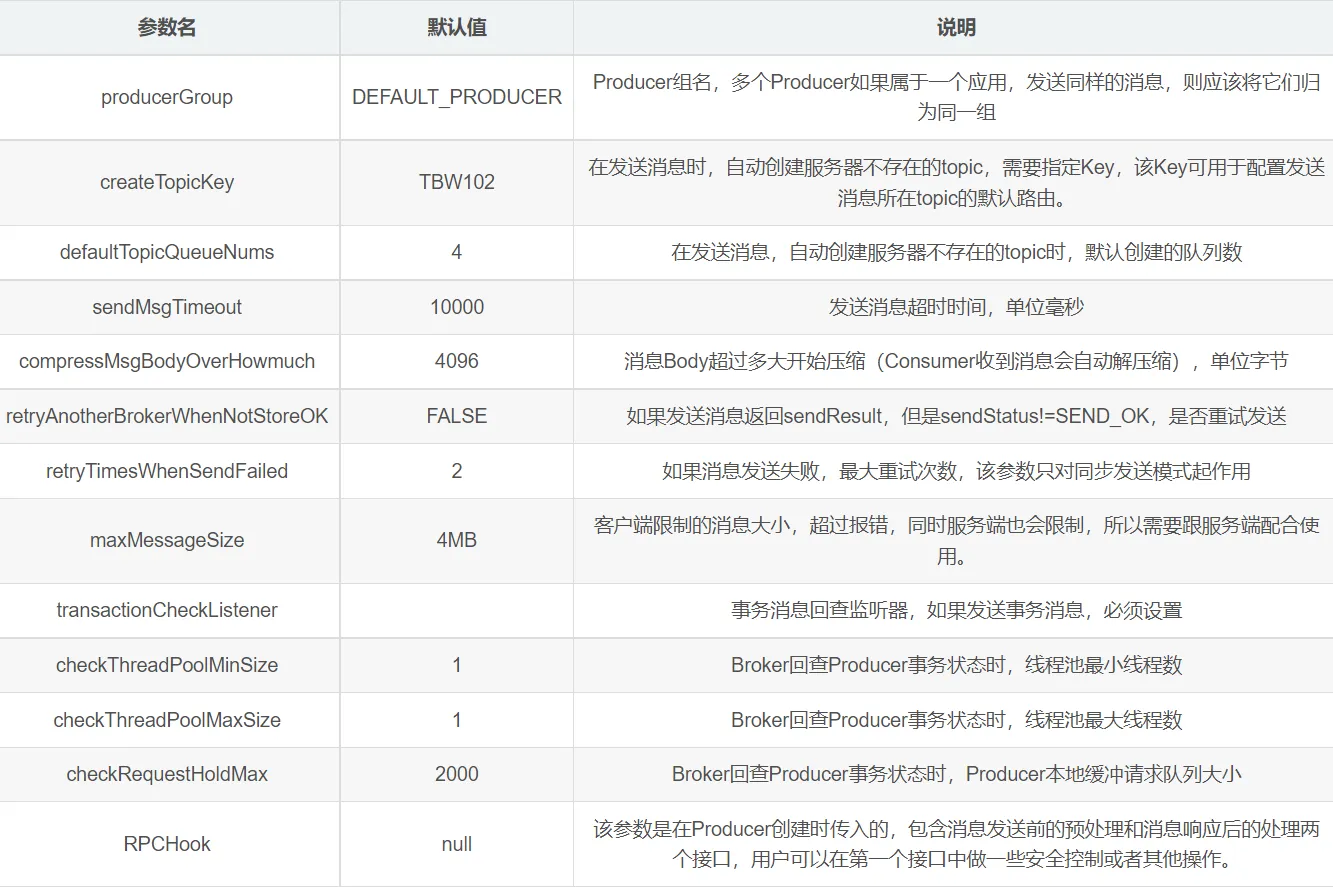Click the 参数名 column header
Screen dimensions: 1333x887
pyautogui.click(x=167, y=28)
